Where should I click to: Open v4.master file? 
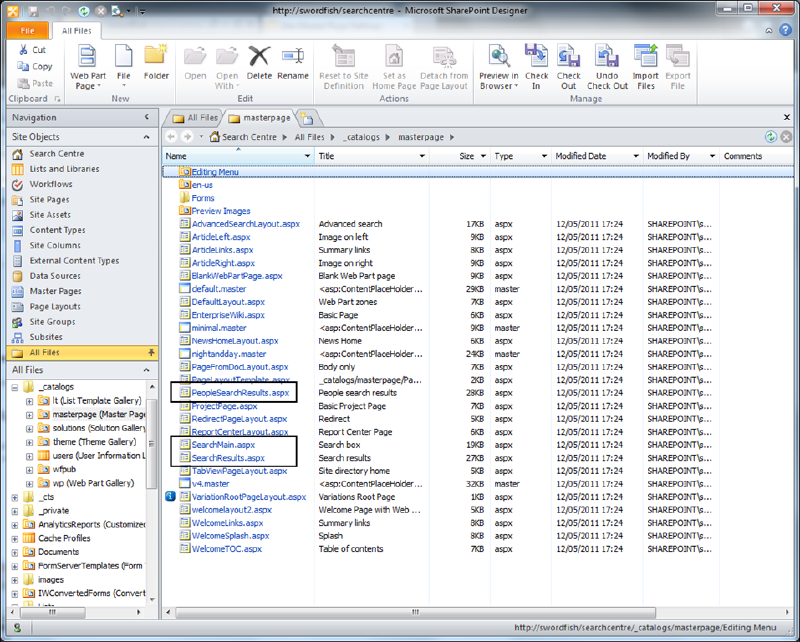(210, 484)
